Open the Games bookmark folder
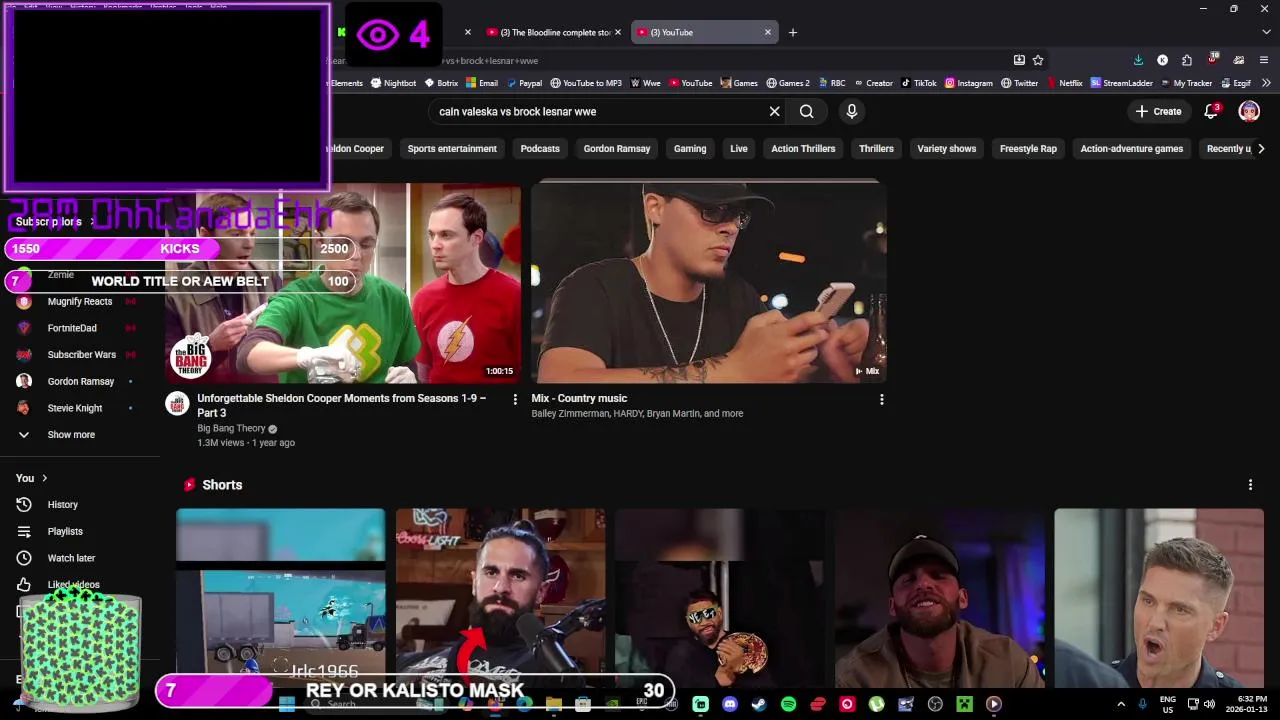1280x720 pixels. click(x=739, y=83)
